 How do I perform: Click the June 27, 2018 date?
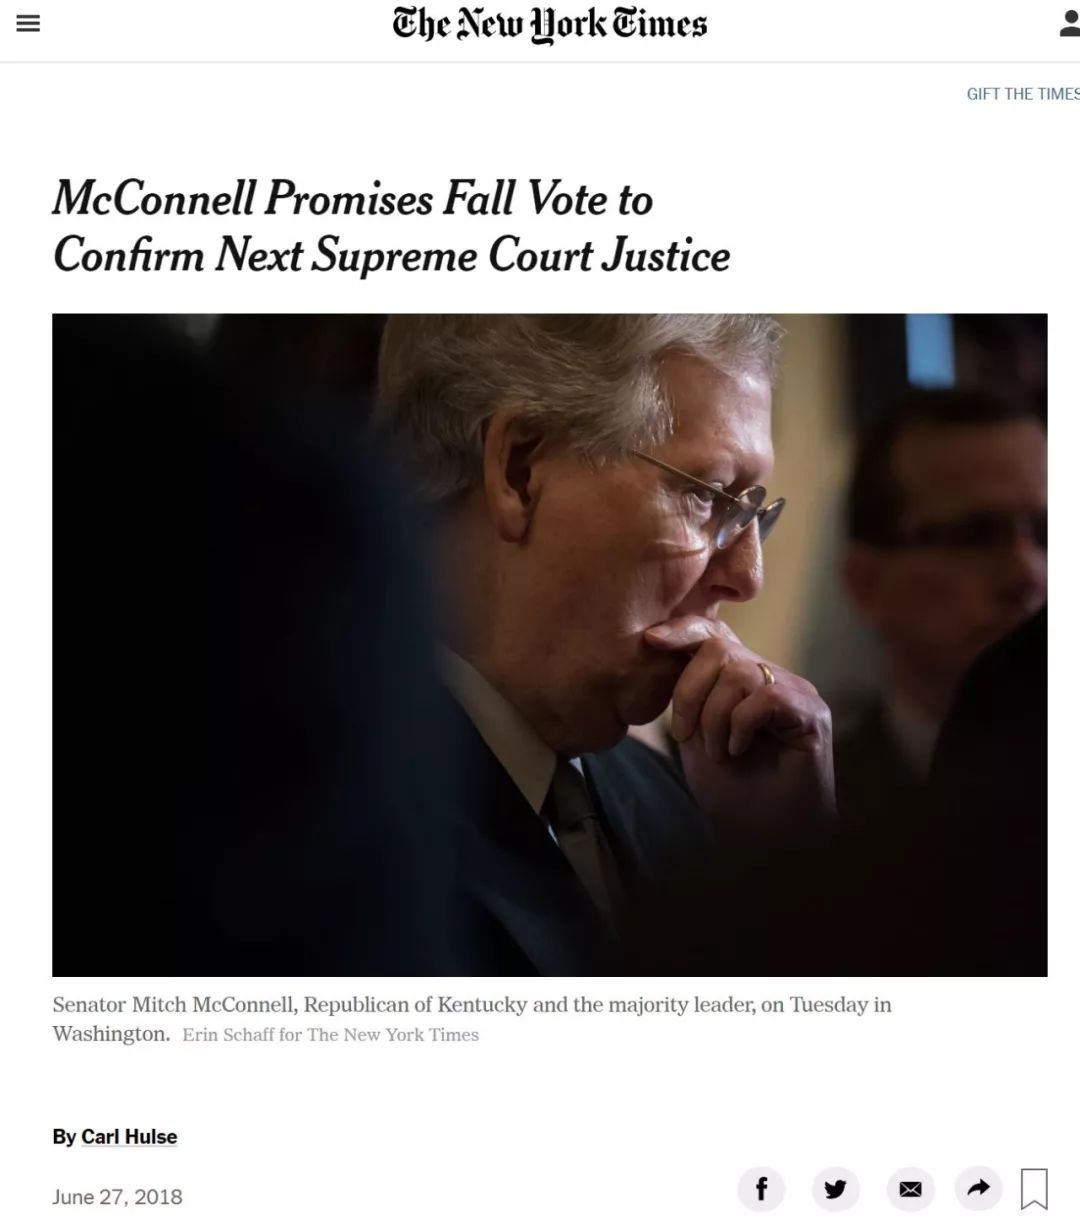click(117, 1197)
